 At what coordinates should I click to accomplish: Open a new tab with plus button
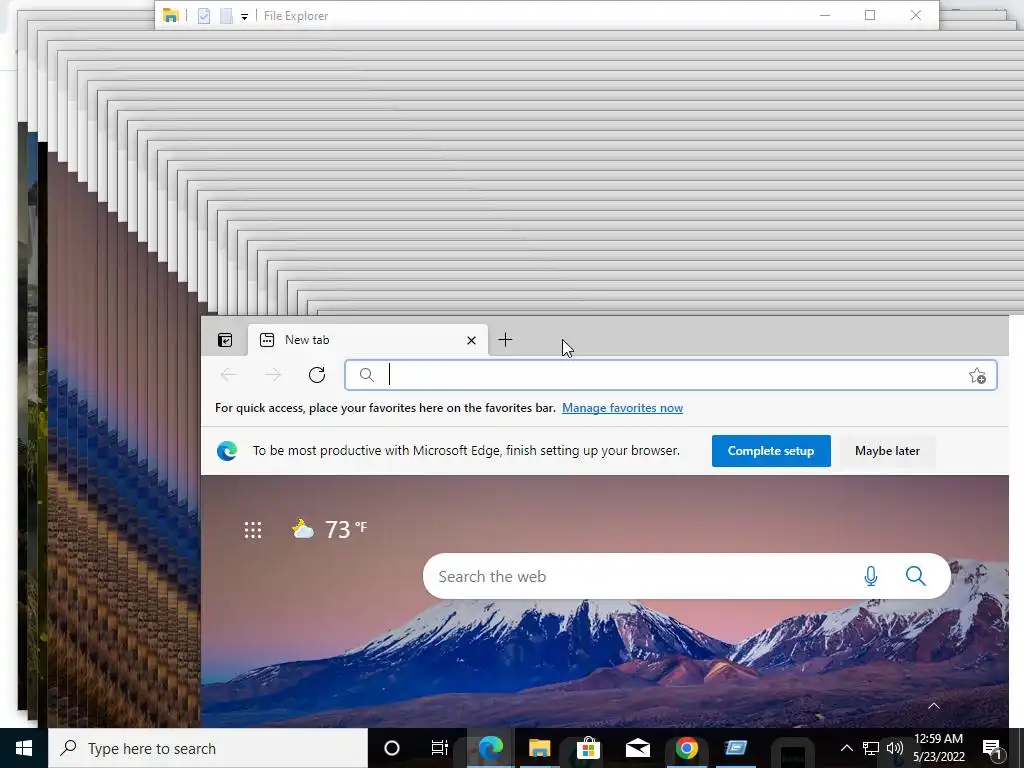pyautogui.click(x=505, y=340)
